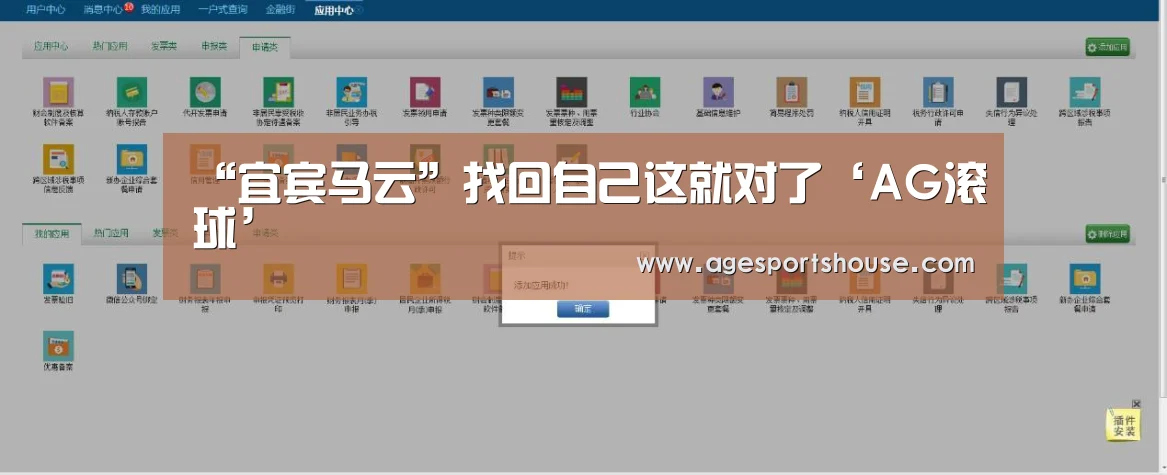Open 简易程序处罚 app icon
Image resolution: width=1167 pixels, height=475 pixels.
pyautogui.click(x=791, y=92)
